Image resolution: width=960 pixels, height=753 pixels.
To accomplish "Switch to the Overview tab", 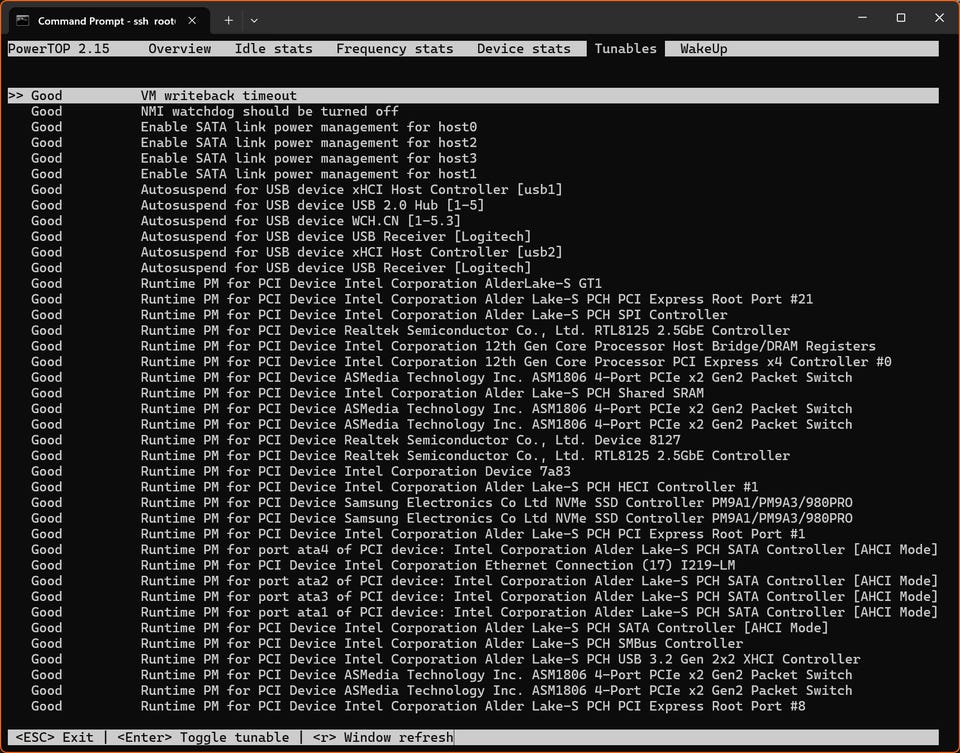I will tap(179, 48).
